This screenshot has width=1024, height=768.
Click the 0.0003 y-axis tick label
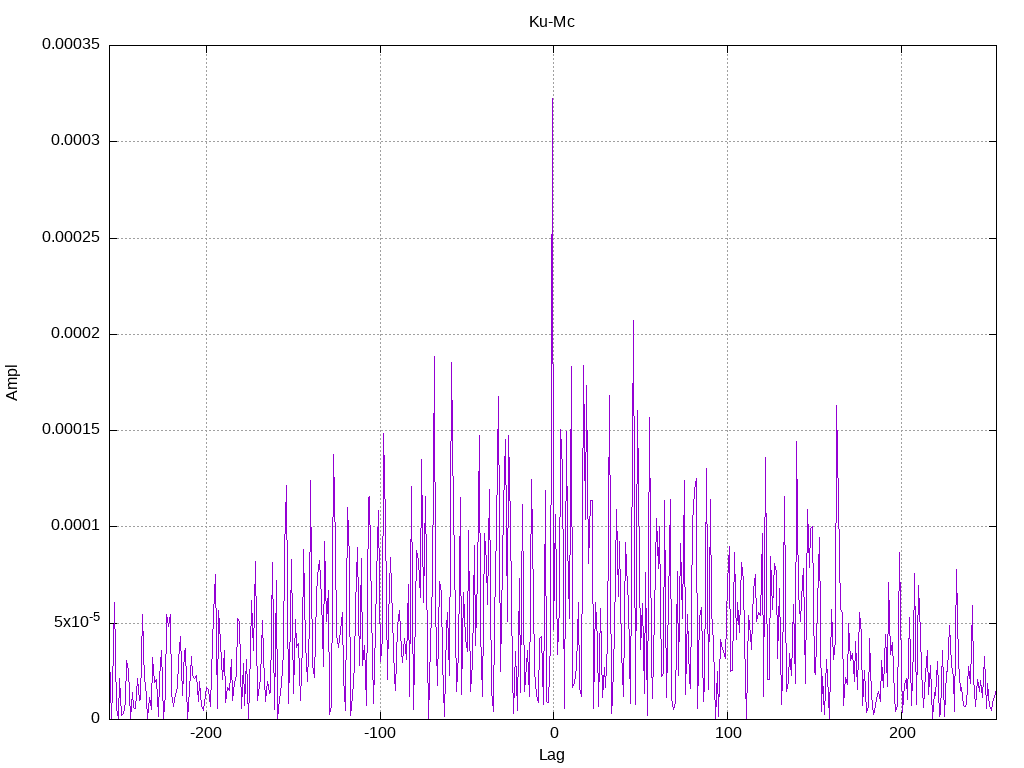point(75,141)
